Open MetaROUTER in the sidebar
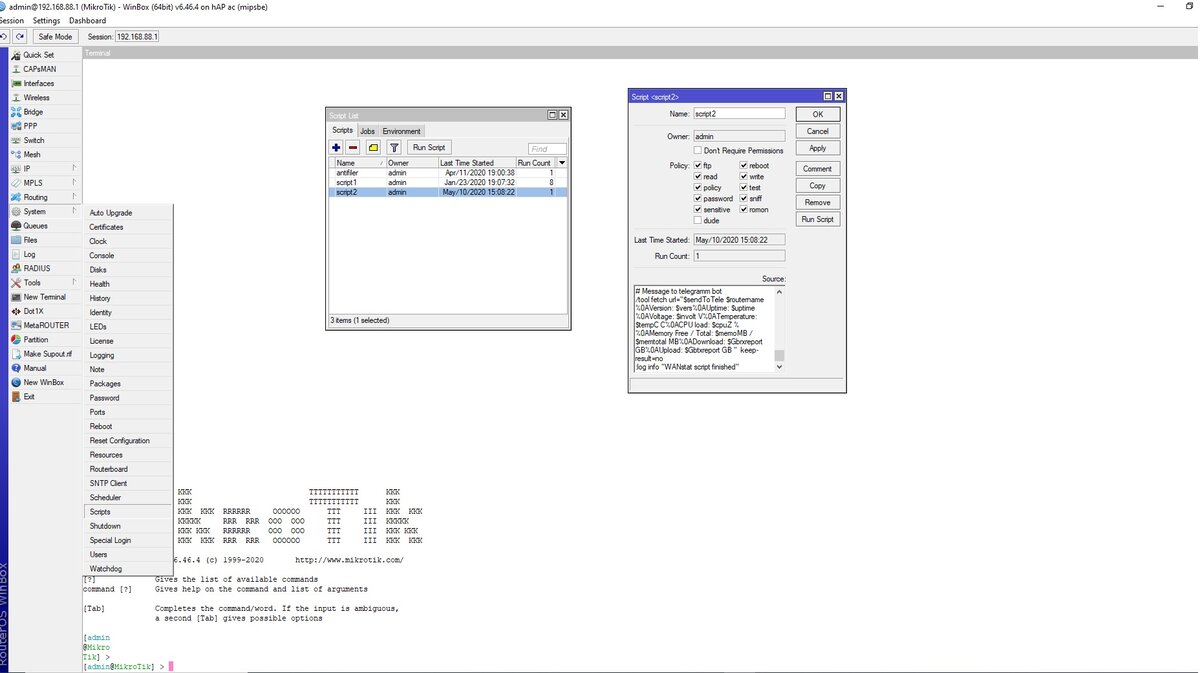Viewport: 1200px width, 673px height. tap(46, 325)
